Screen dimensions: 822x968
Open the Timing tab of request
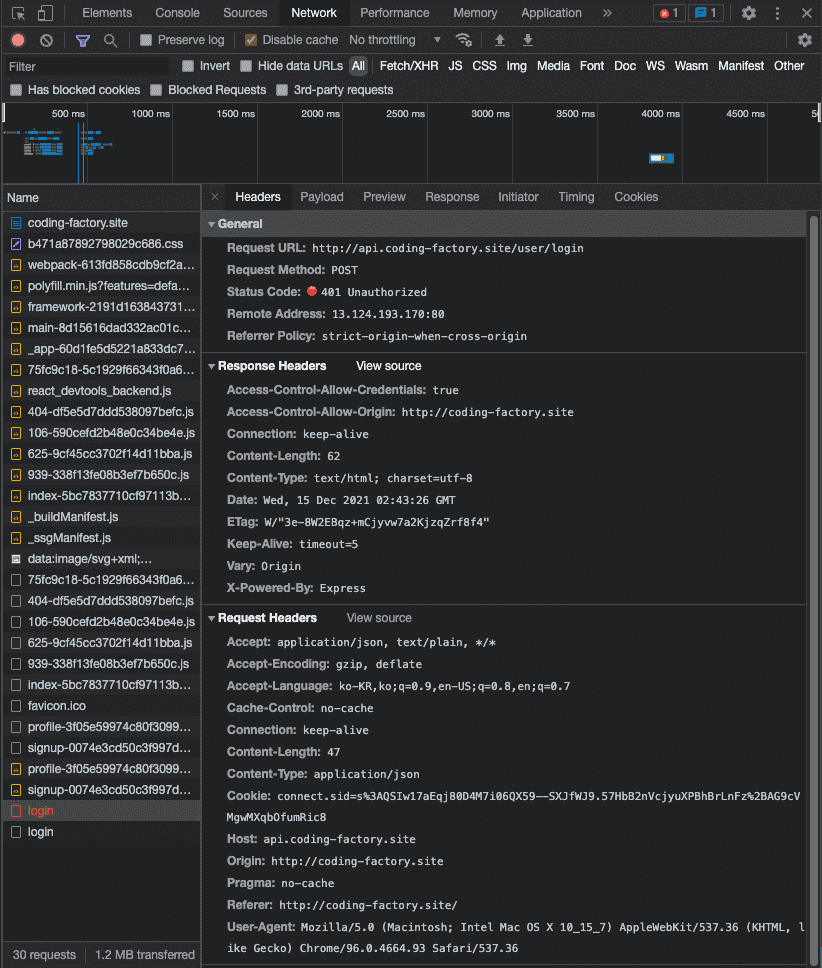click(576, 197)
